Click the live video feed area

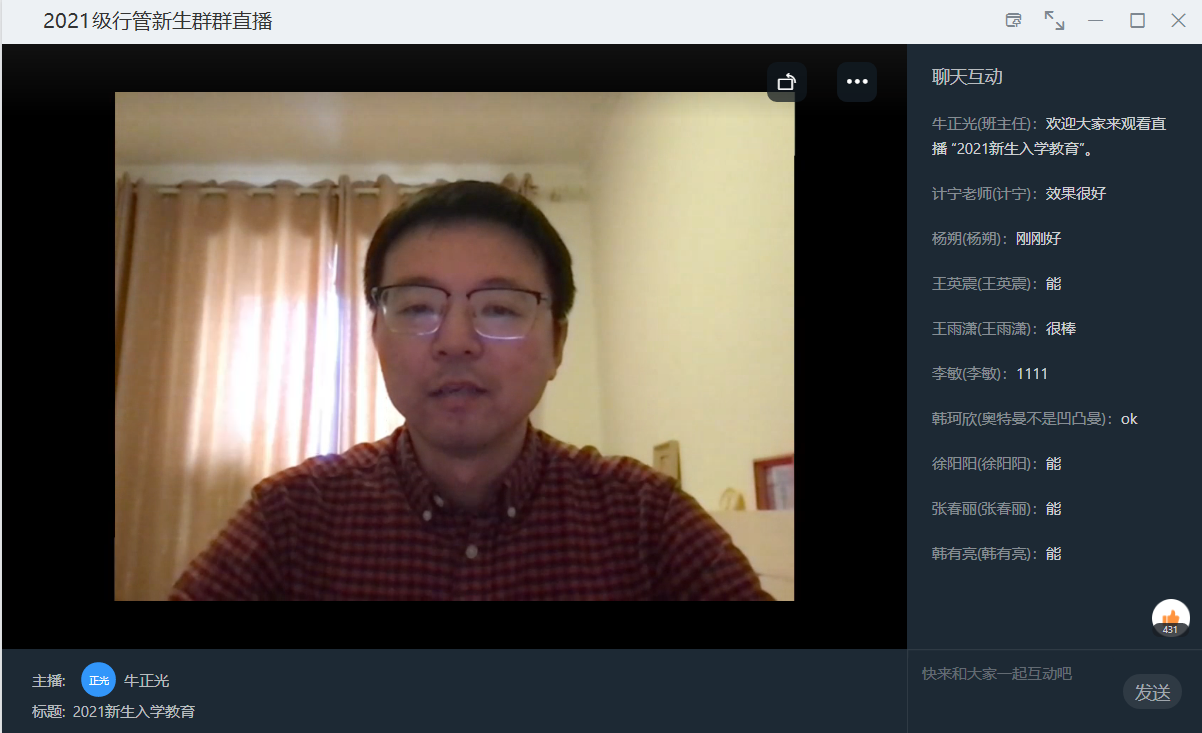click(454, 346)
